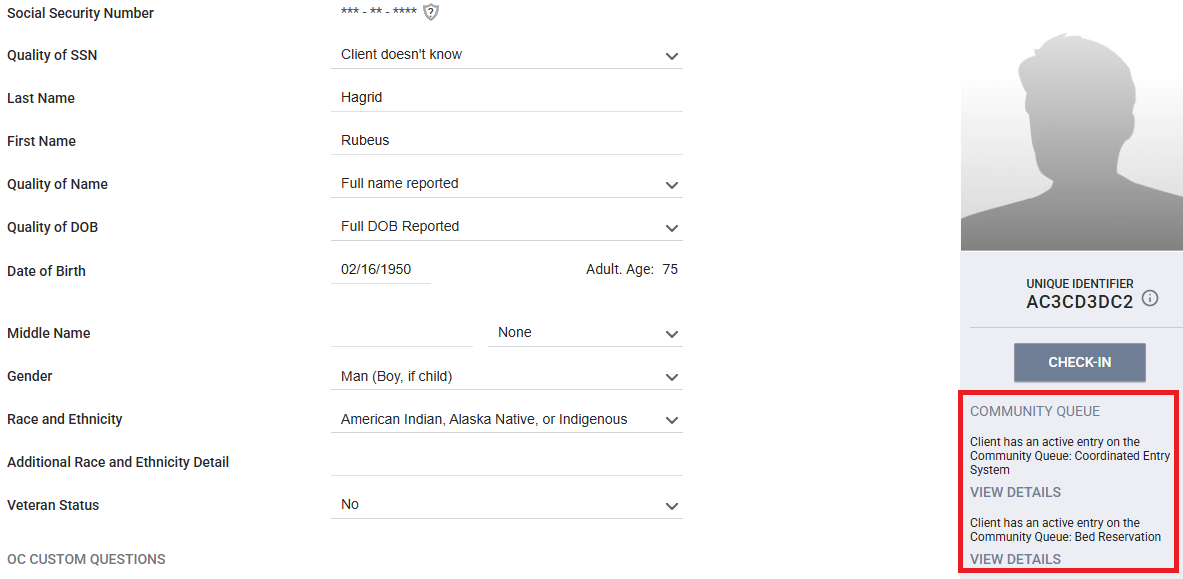Click the Last Name field containing Hagrid
The height and width of the screenshot is (579, 1183).
point(506,98)
